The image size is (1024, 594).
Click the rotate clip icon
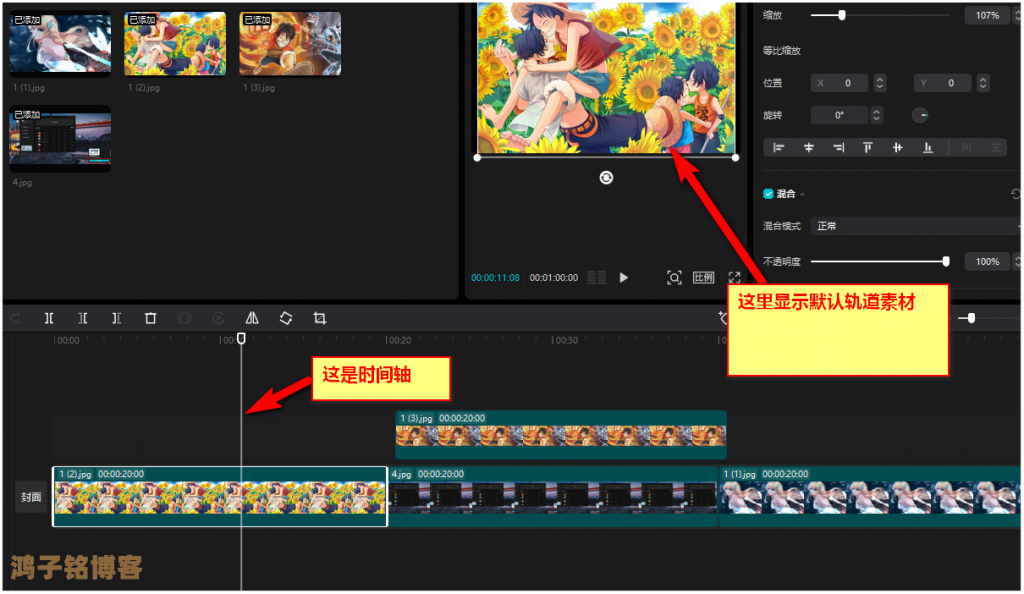tap(286, 318)
